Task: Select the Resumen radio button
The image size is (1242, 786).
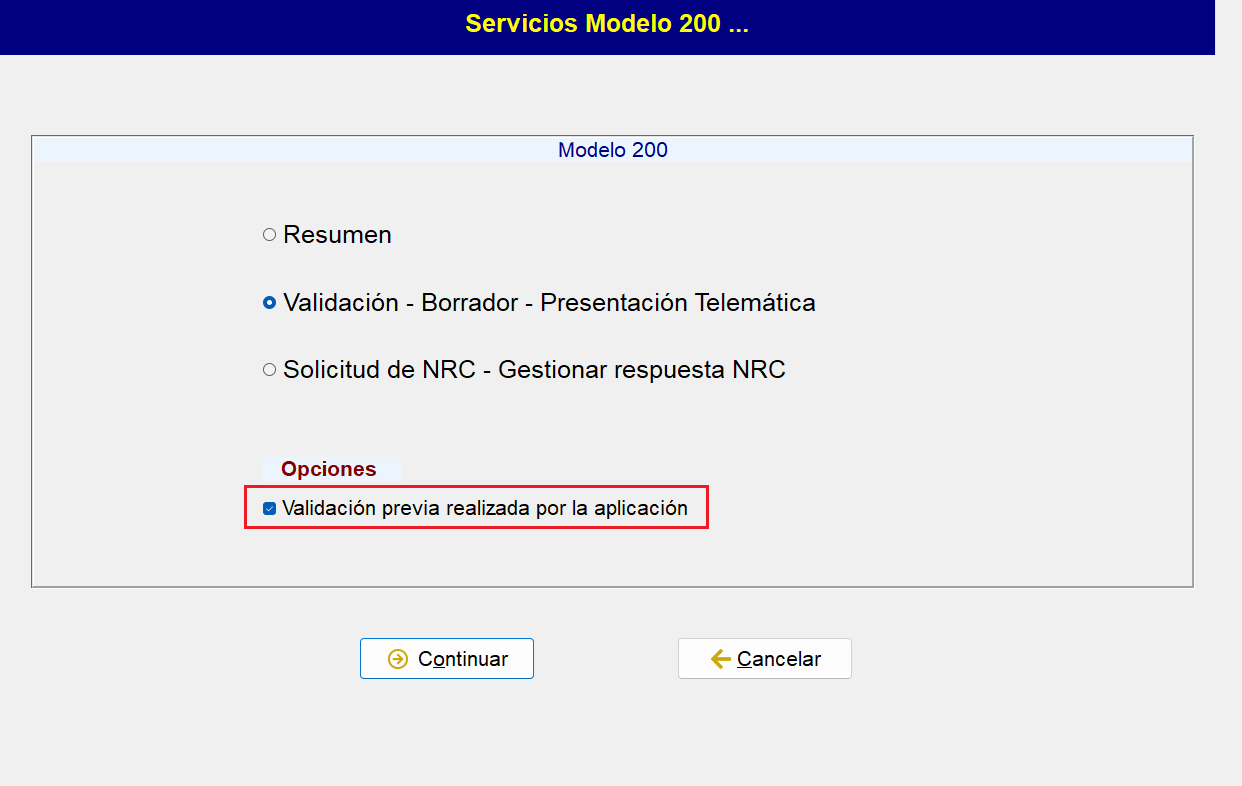Action: pyautogui.click(x=269, y=235)
